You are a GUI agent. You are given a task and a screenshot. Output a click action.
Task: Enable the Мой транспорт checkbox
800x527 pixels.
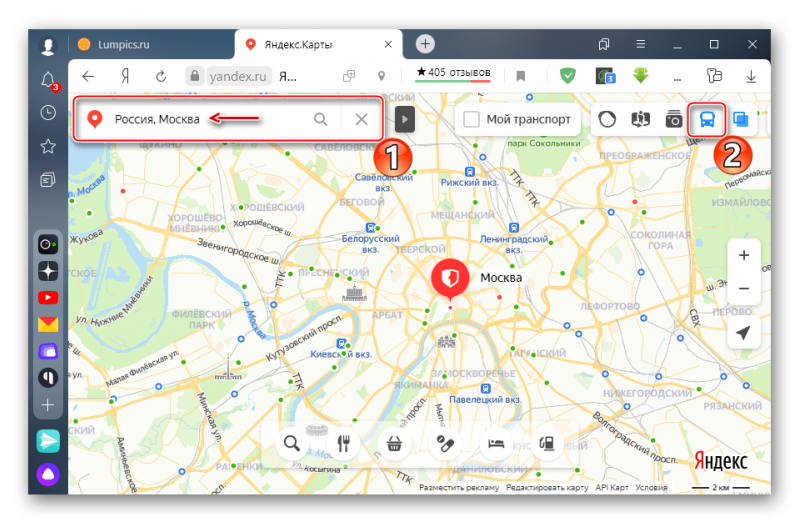tap(471, 119)
